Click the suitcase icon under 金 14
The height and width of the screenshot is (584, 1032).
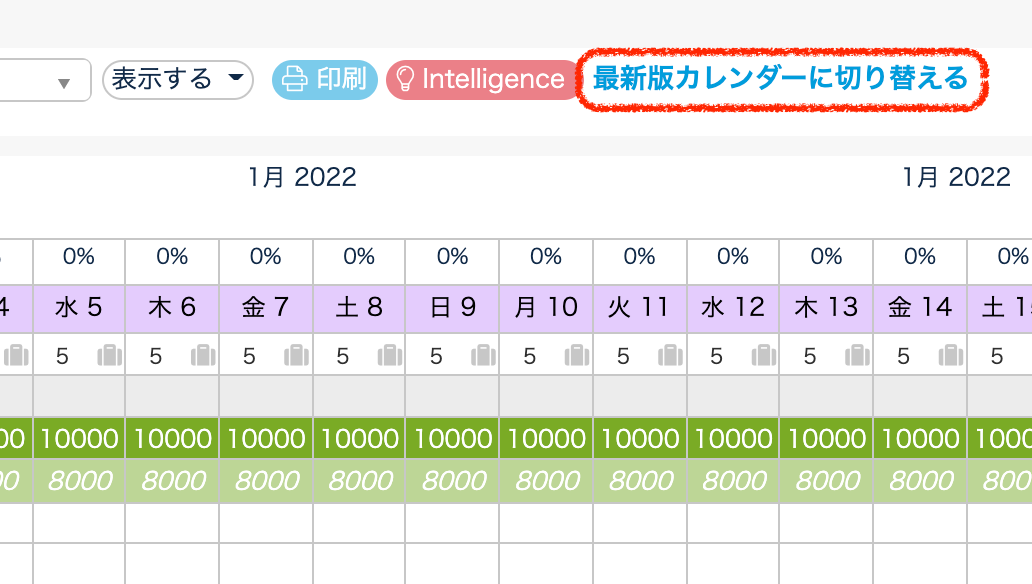(x=950, y=356)
